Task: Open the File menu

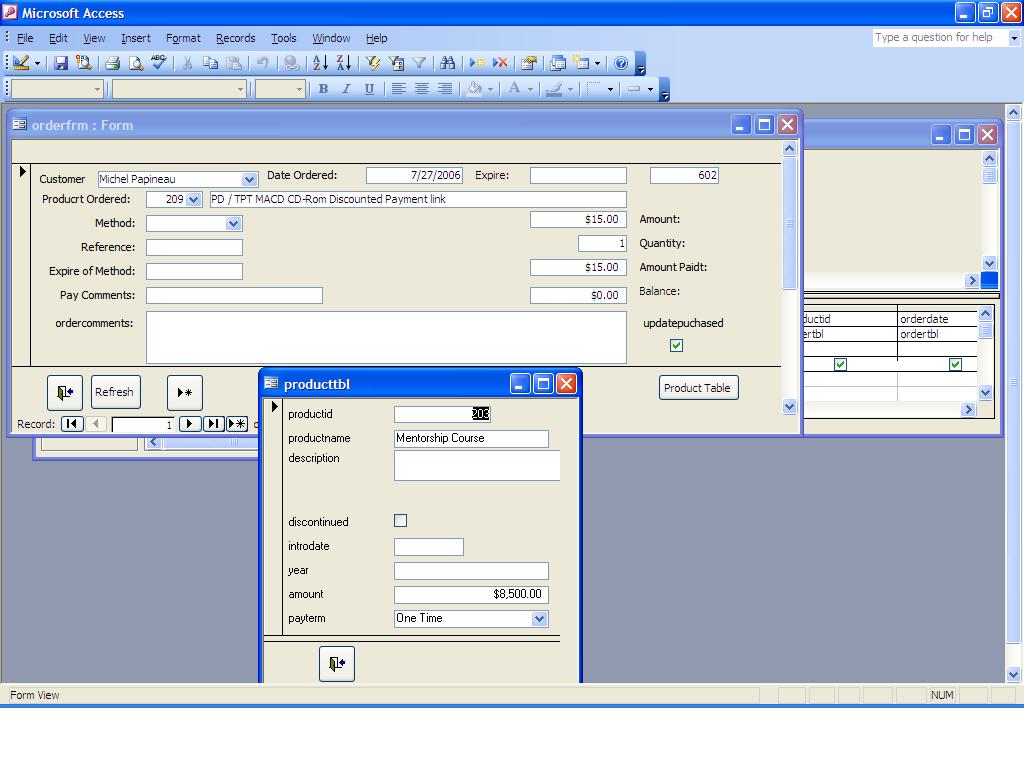Action: click(25, 38)
